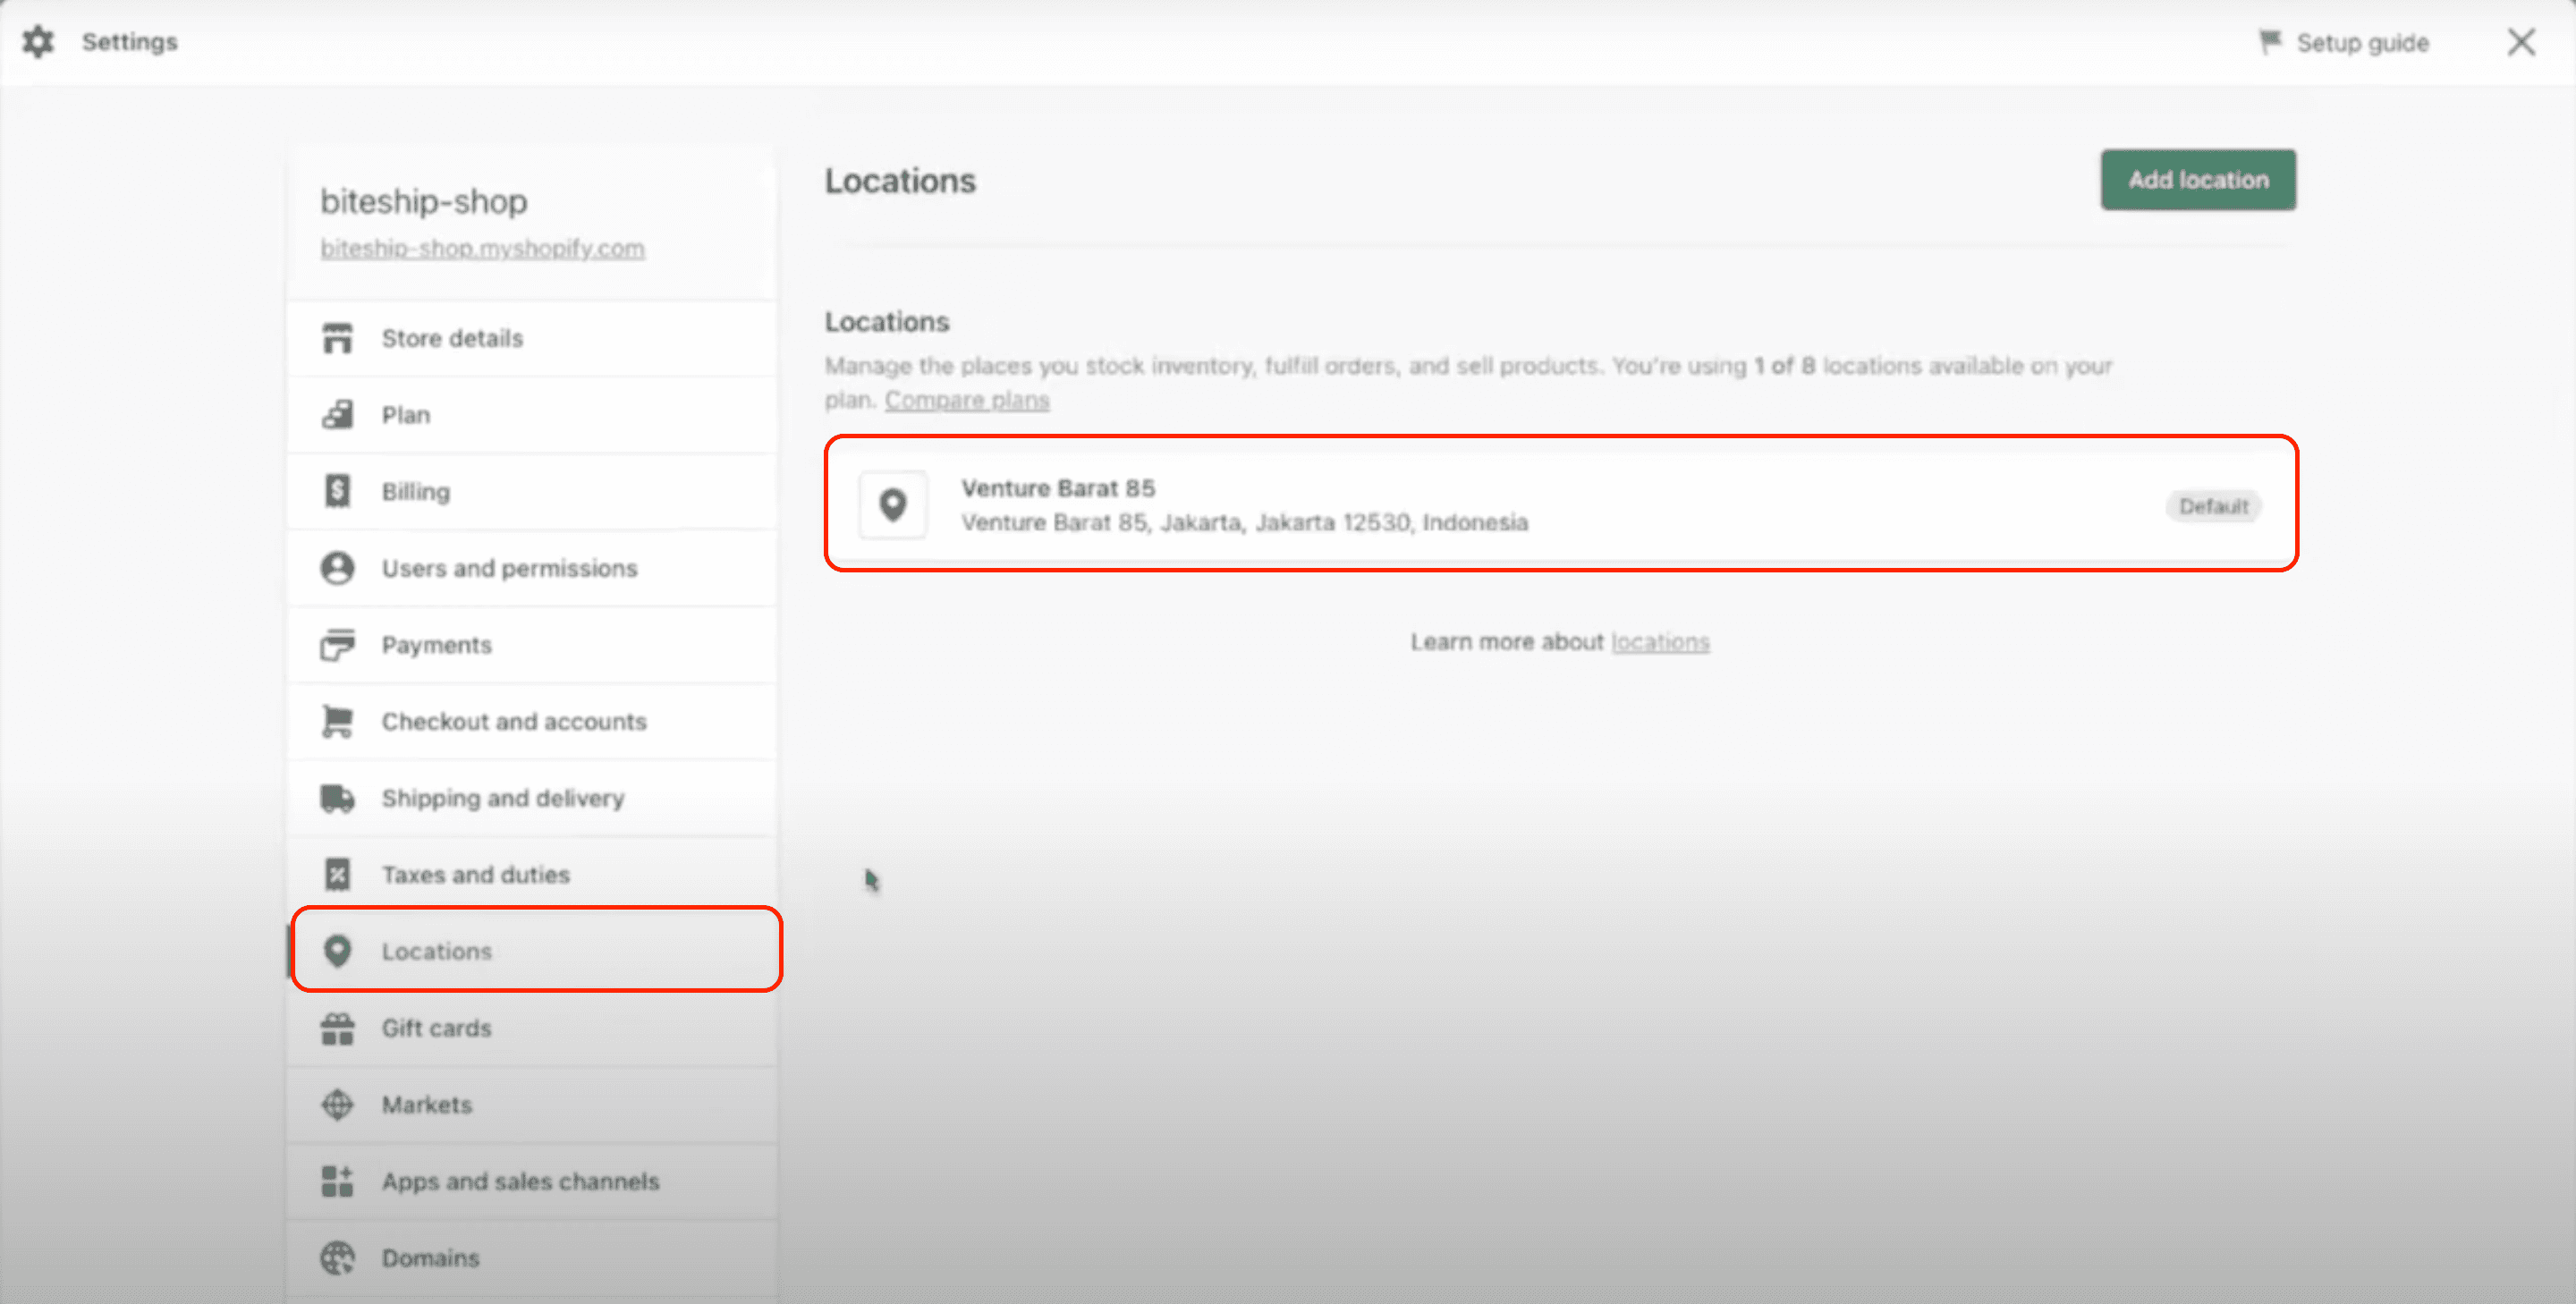The height and width of the screenshot is (1304, 2576).
Task: Open Apps and sales channels
Action: tap(532, 1181)
